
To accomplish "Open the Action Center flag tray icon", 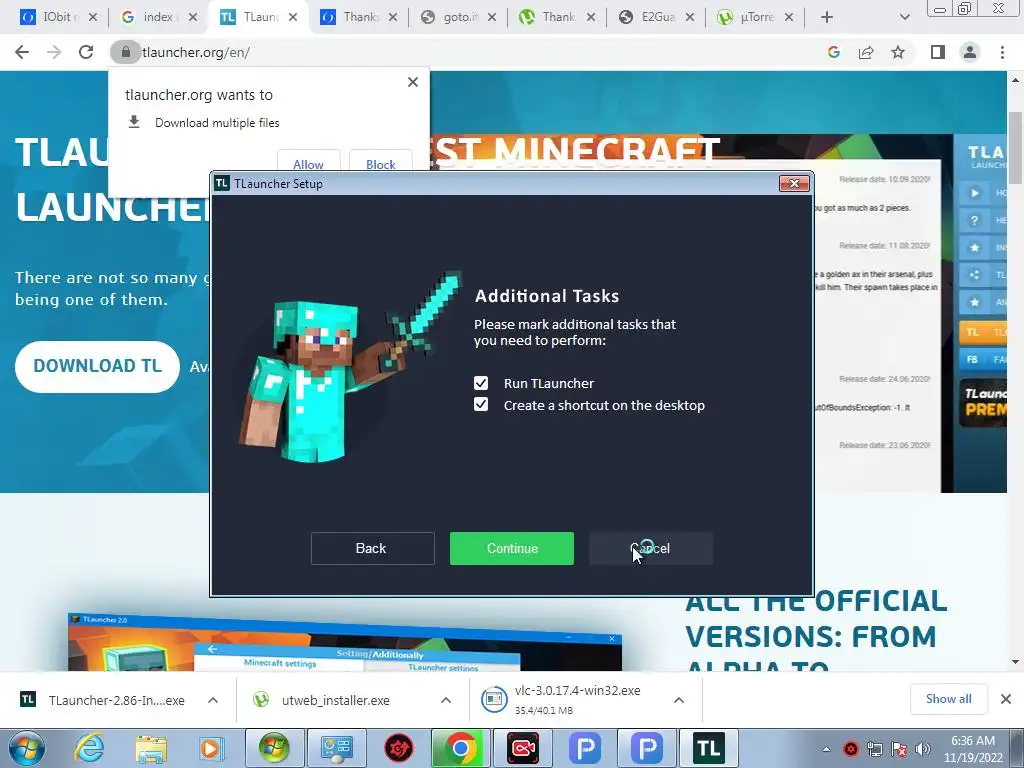I will (x=899, y=749).
